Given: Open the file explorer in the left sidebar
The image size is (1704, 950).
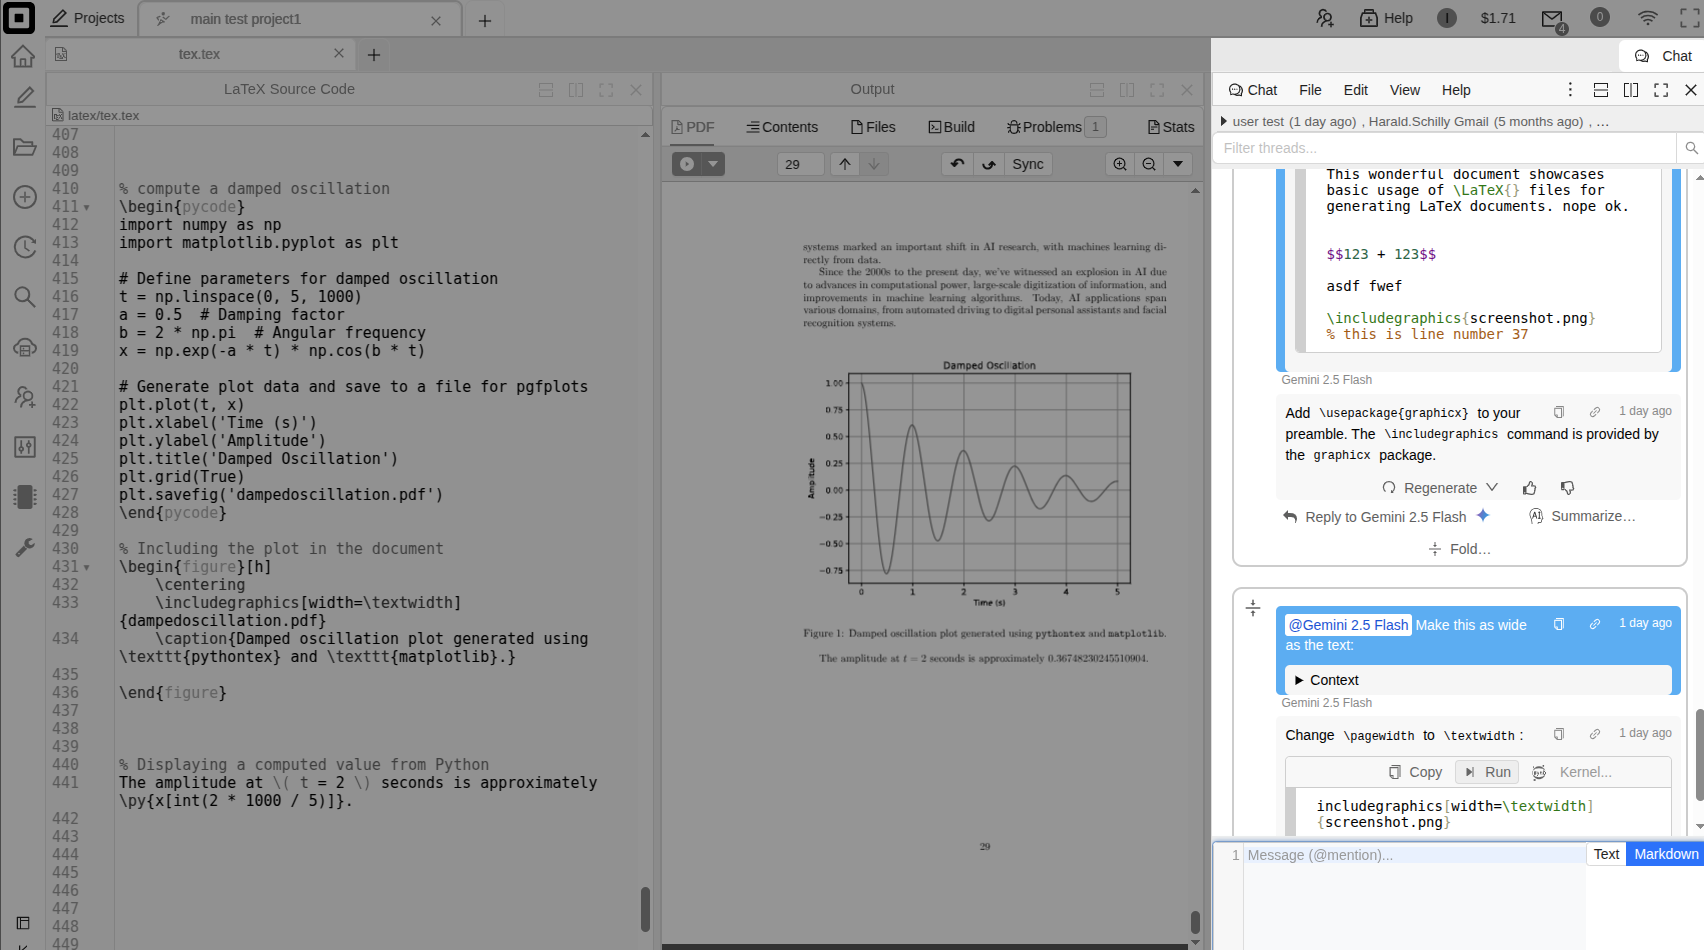Looking at the screenshot, I should (x=23, y=146).
